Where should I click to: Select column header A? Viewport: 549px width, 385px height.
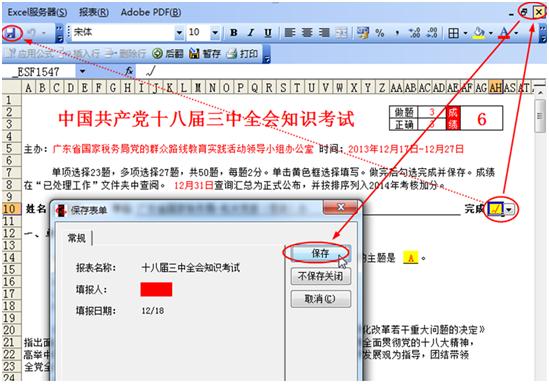tap(28, 88)
